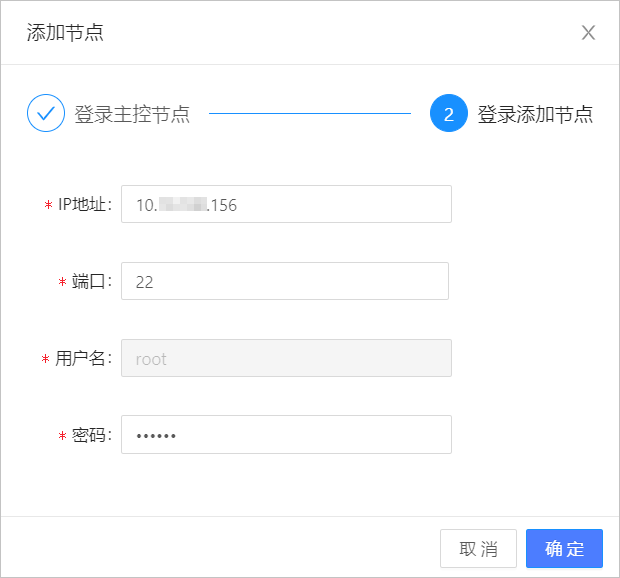Focus the IP地址 input field
This screenshot has width=620, height=578.
pyautogui.click(x=286, y=204)
